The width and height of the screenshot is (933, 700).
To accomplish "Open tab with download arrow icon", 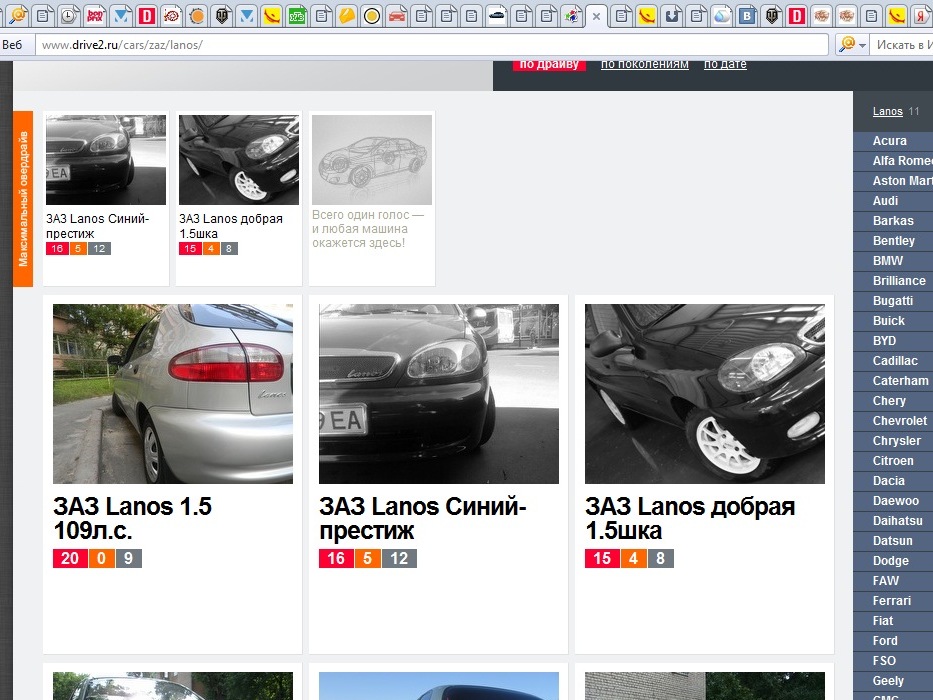I will pos(672,15).
